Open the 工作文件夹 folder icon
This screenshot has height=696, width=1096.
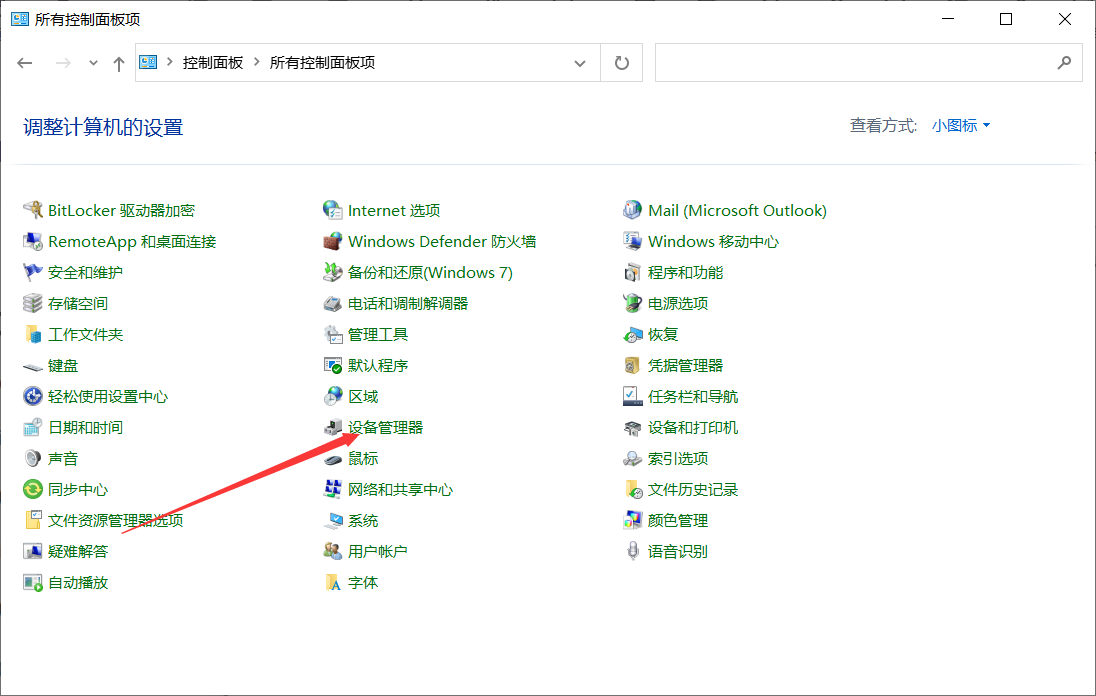(x=32, y=335)
